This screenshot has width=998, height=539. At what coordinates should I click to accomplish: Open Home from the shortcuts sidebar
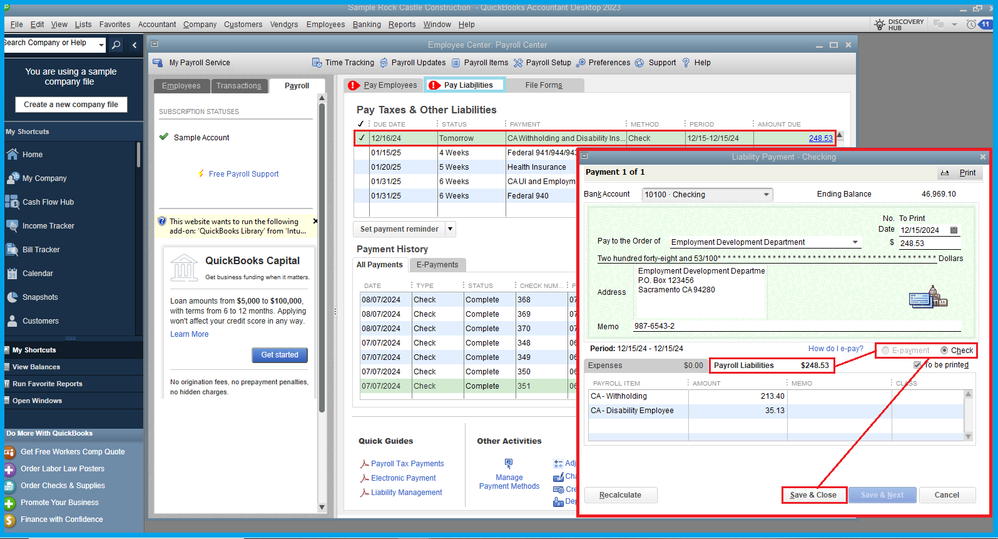point(32,154)
